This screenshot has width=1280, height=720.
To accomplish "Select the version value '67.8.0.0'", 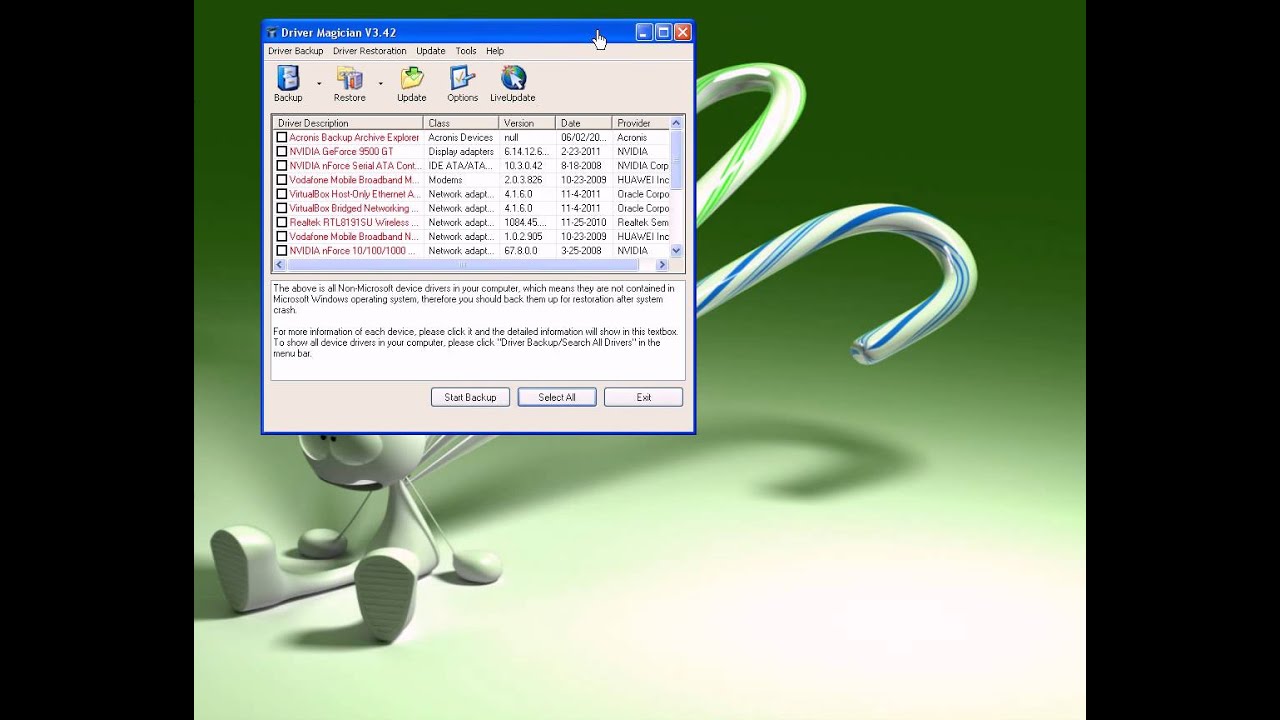I will 520,251.
